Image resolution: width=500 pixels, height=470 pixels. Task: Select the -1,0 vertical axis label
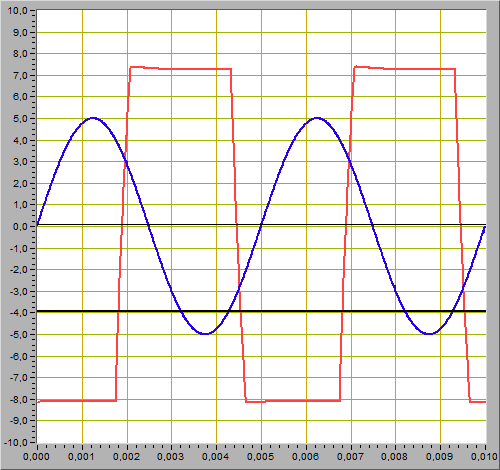point(19,248)
